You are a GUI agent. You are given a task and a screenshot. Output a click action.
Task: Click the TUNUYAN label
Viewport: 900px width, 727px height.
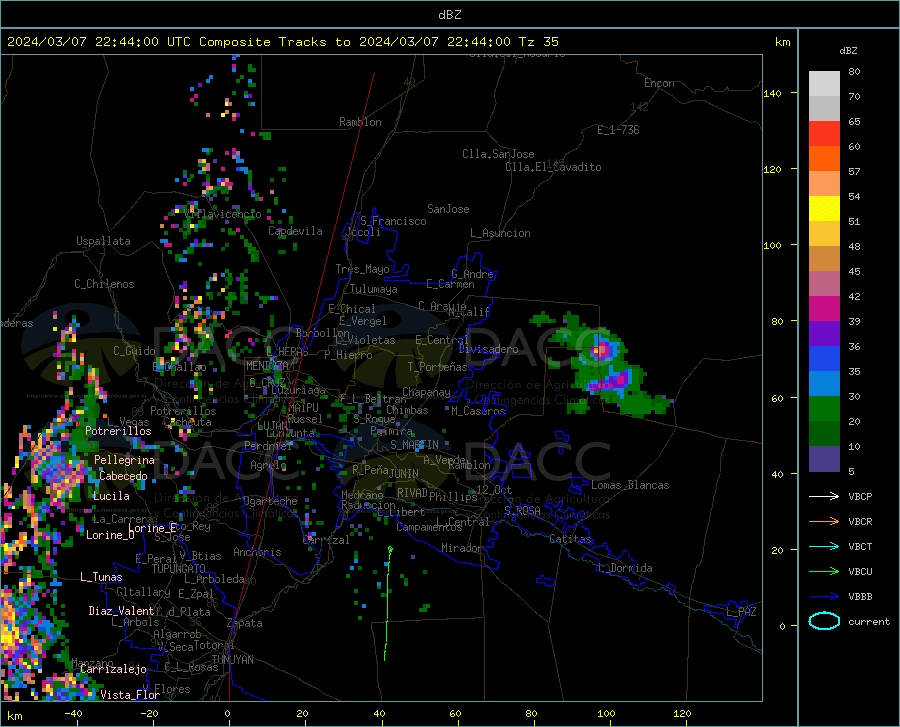click(x=232, y=660)
